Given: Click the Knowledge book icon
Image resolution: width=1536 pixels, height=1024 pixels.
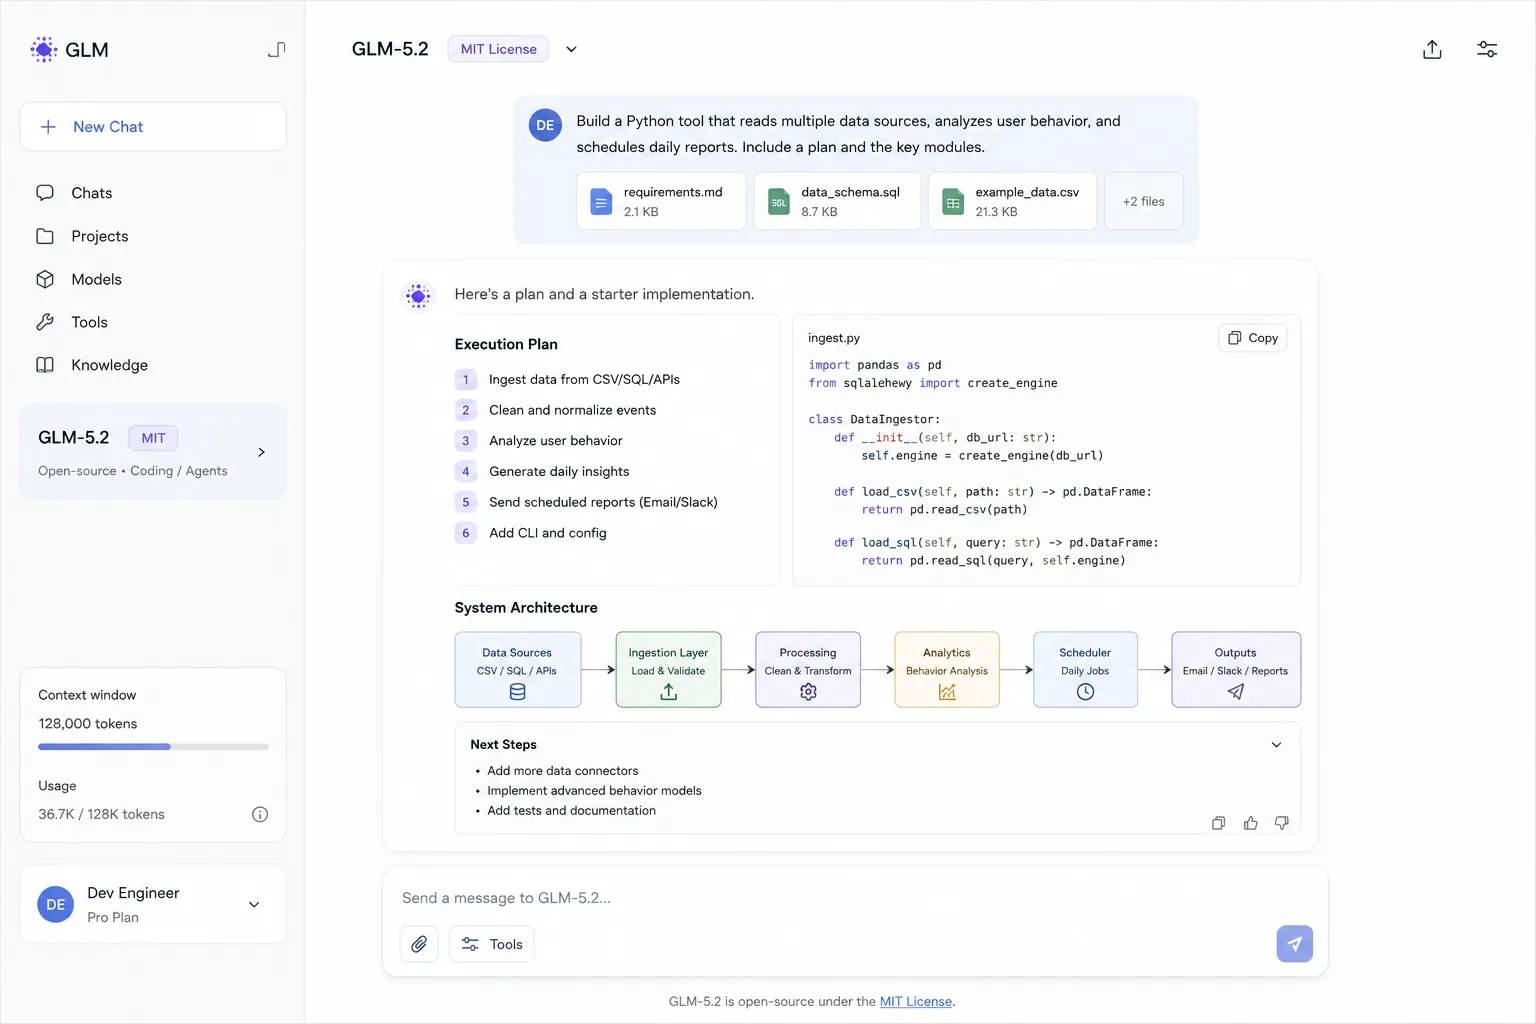Looking at the screenshot, I should tap(45, 365).
